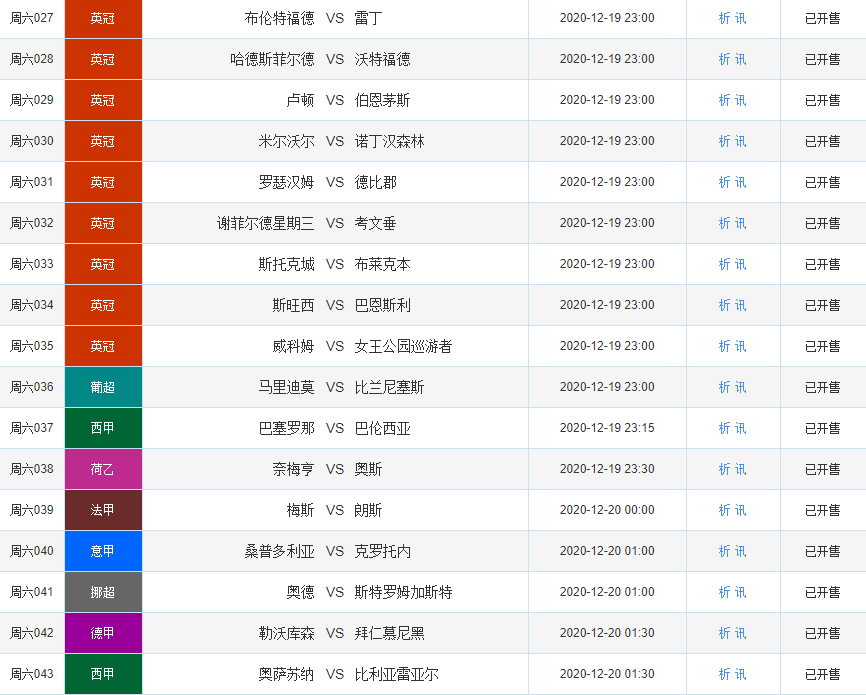This screenshot has height=695, width=866.
Task: Open 析 link for 梅斯 VS 朗斯
Action: (x=724, y=510)
